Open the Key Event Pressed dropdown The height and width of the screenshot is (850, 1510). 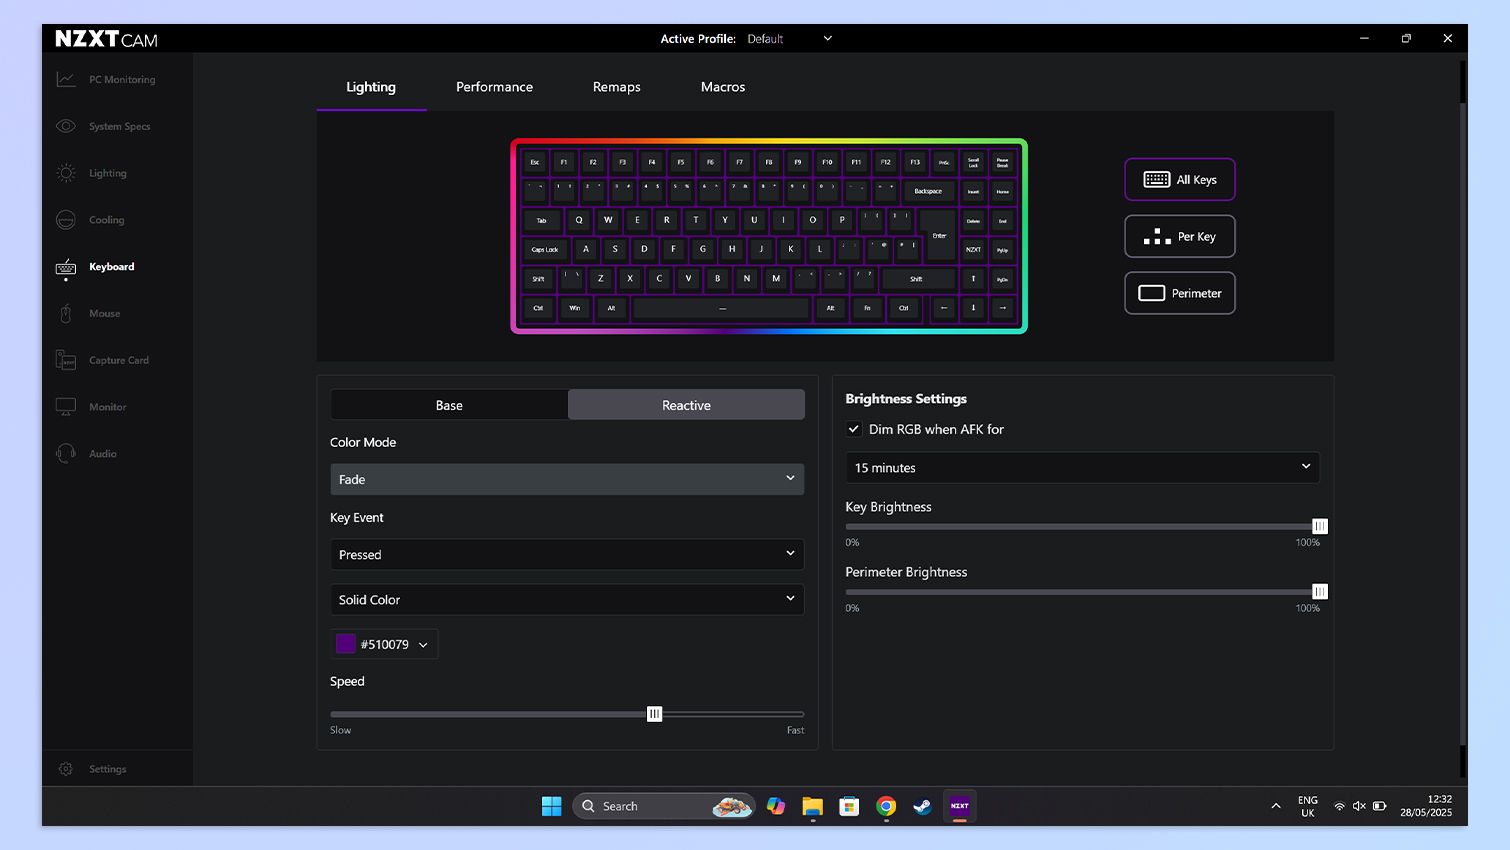point(567,554)
